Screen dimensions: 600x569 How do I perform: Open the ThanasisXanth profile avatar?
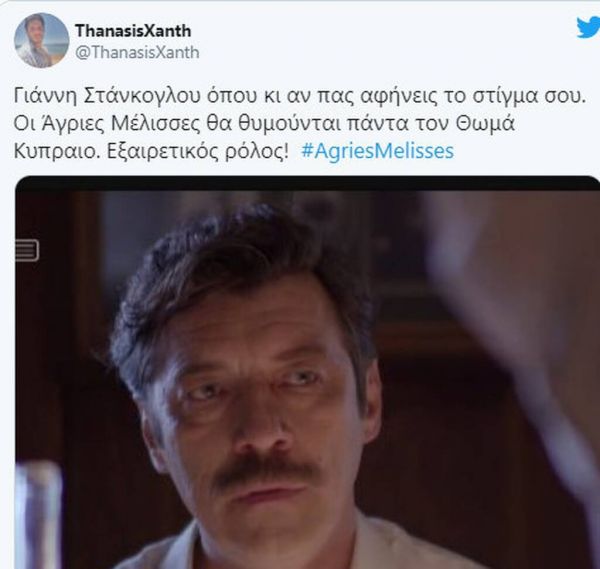click(41, 40)
